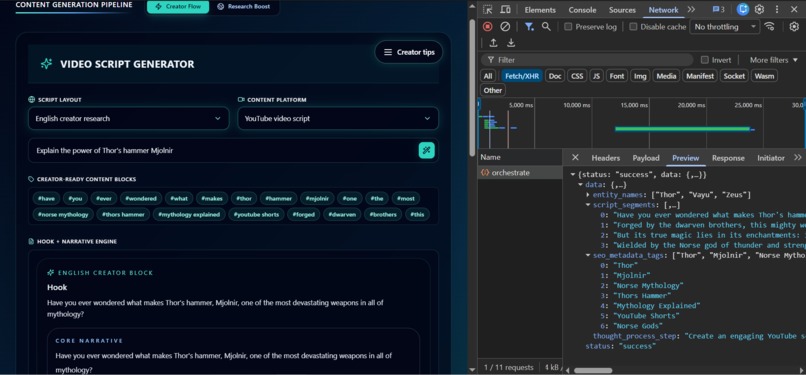Collapse the data object node
The width and height of the screenshot is (806, 375).
point(581,185)
